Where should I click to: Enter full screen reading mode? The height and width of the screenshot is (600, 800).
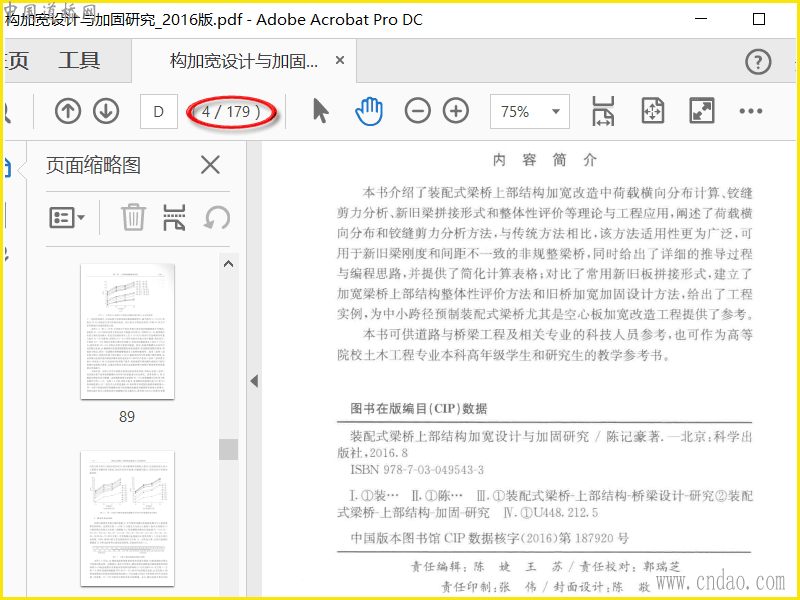pos(702,111)
